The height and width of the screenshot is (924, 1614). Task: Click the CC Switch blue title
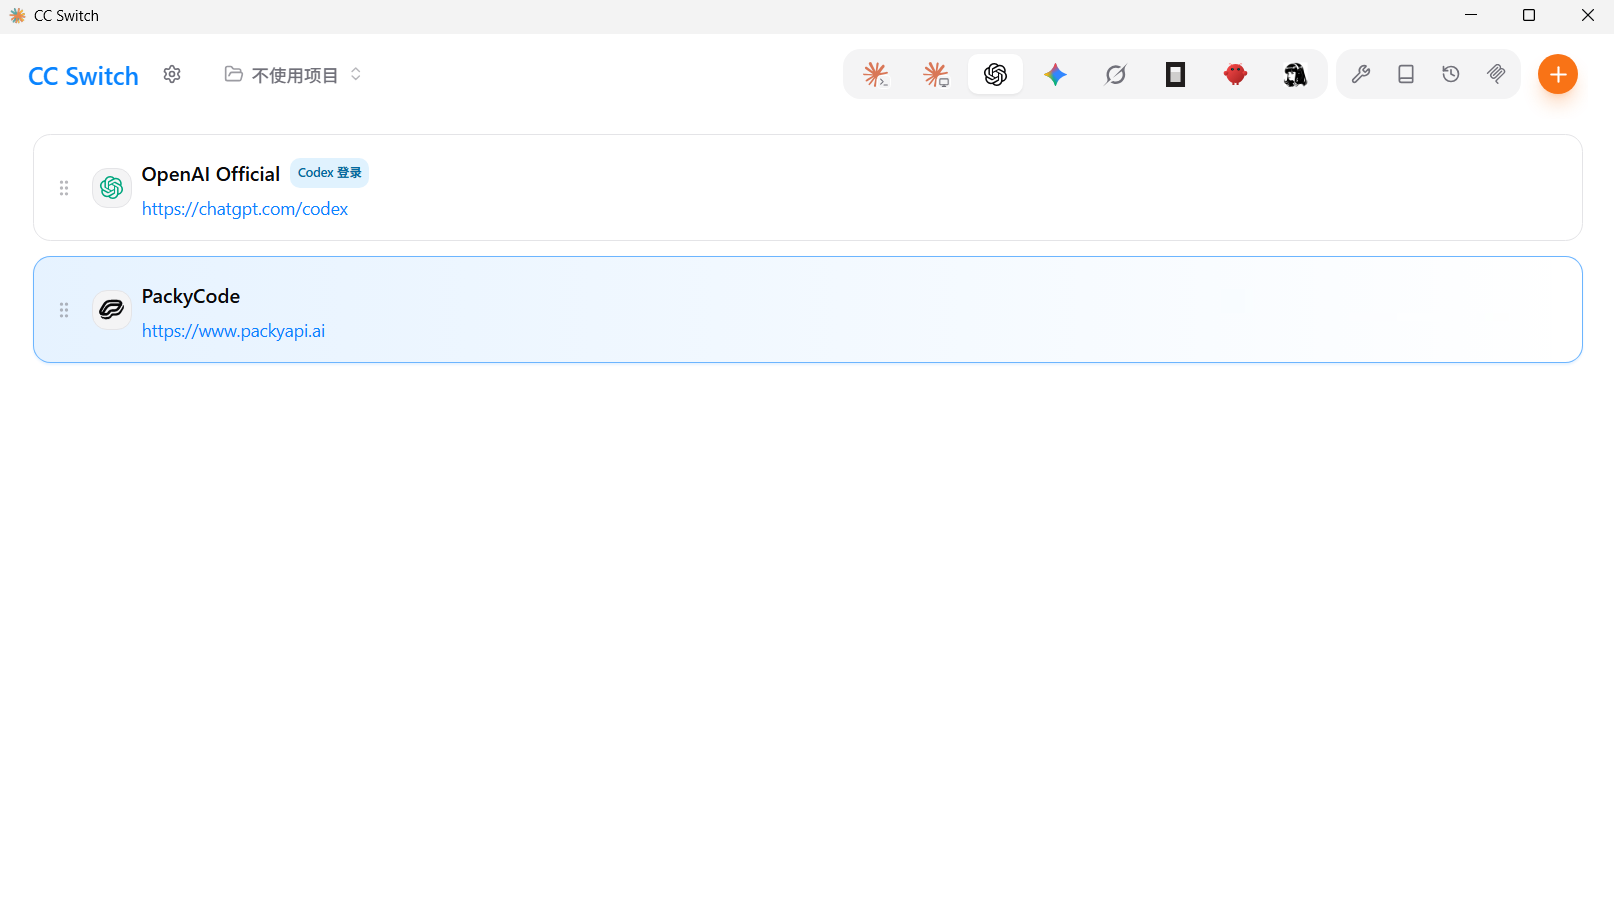83,76
